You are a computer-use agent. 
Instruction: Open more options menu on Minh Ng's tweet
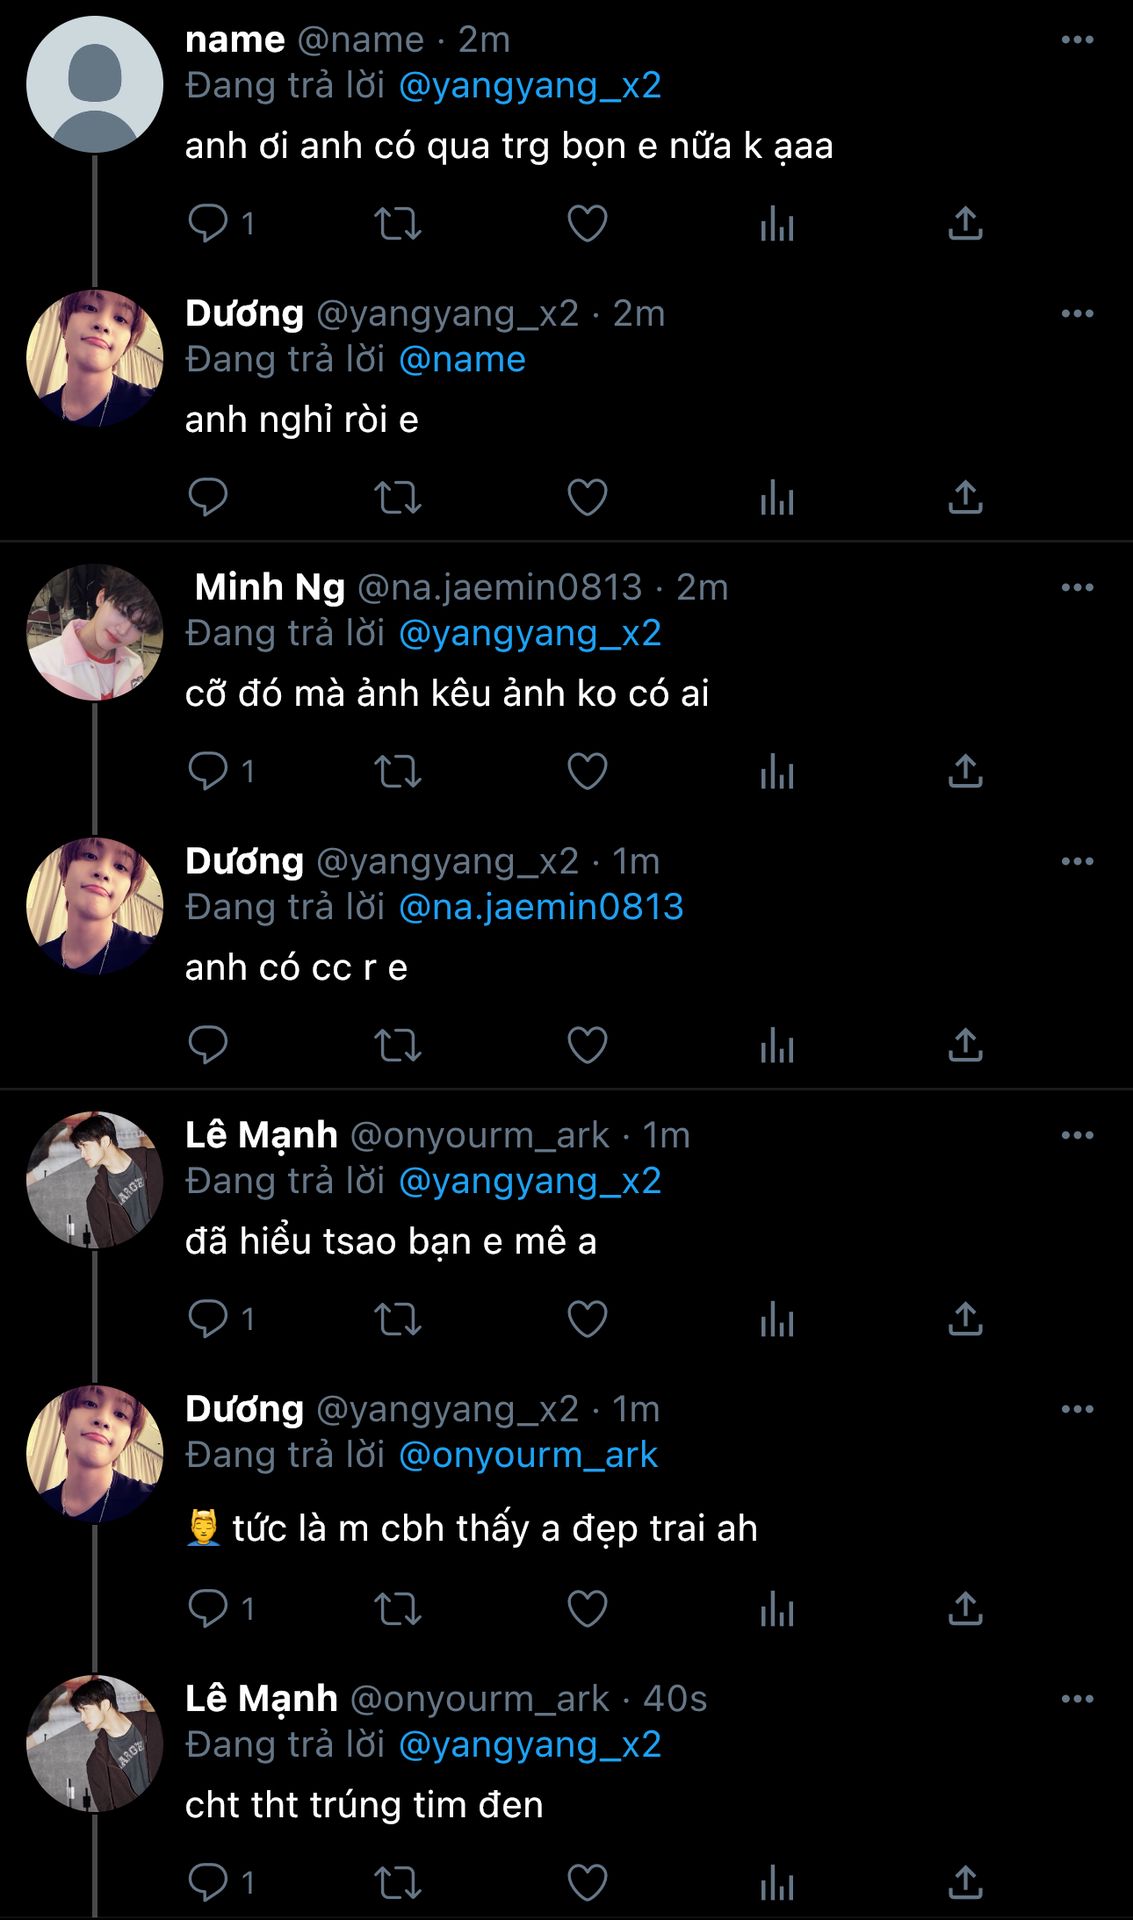[x=1077, y=588]
